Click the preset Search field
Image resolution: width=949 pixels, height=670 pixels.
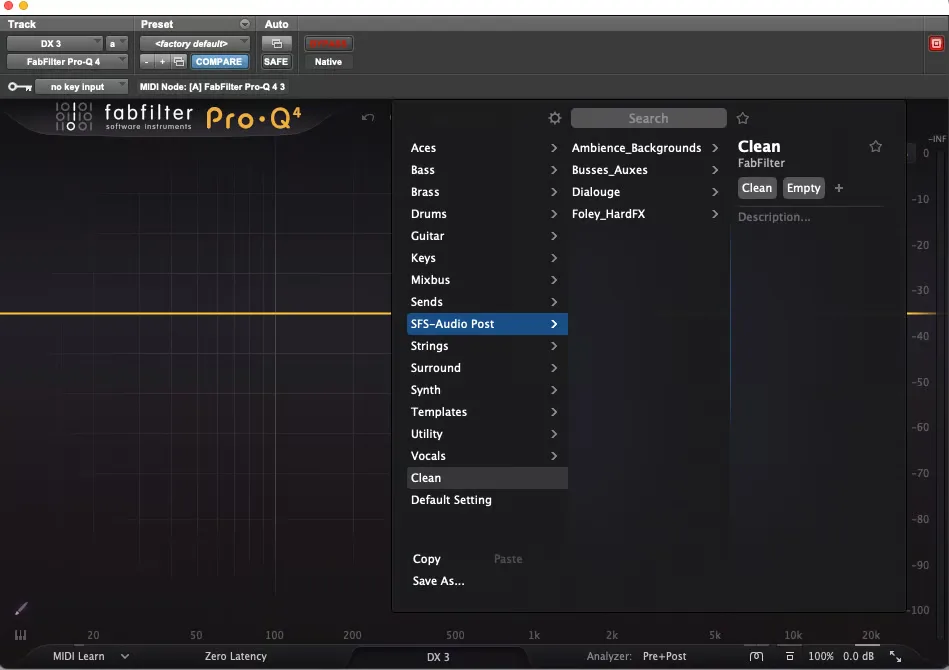click(x=648, y=118)
